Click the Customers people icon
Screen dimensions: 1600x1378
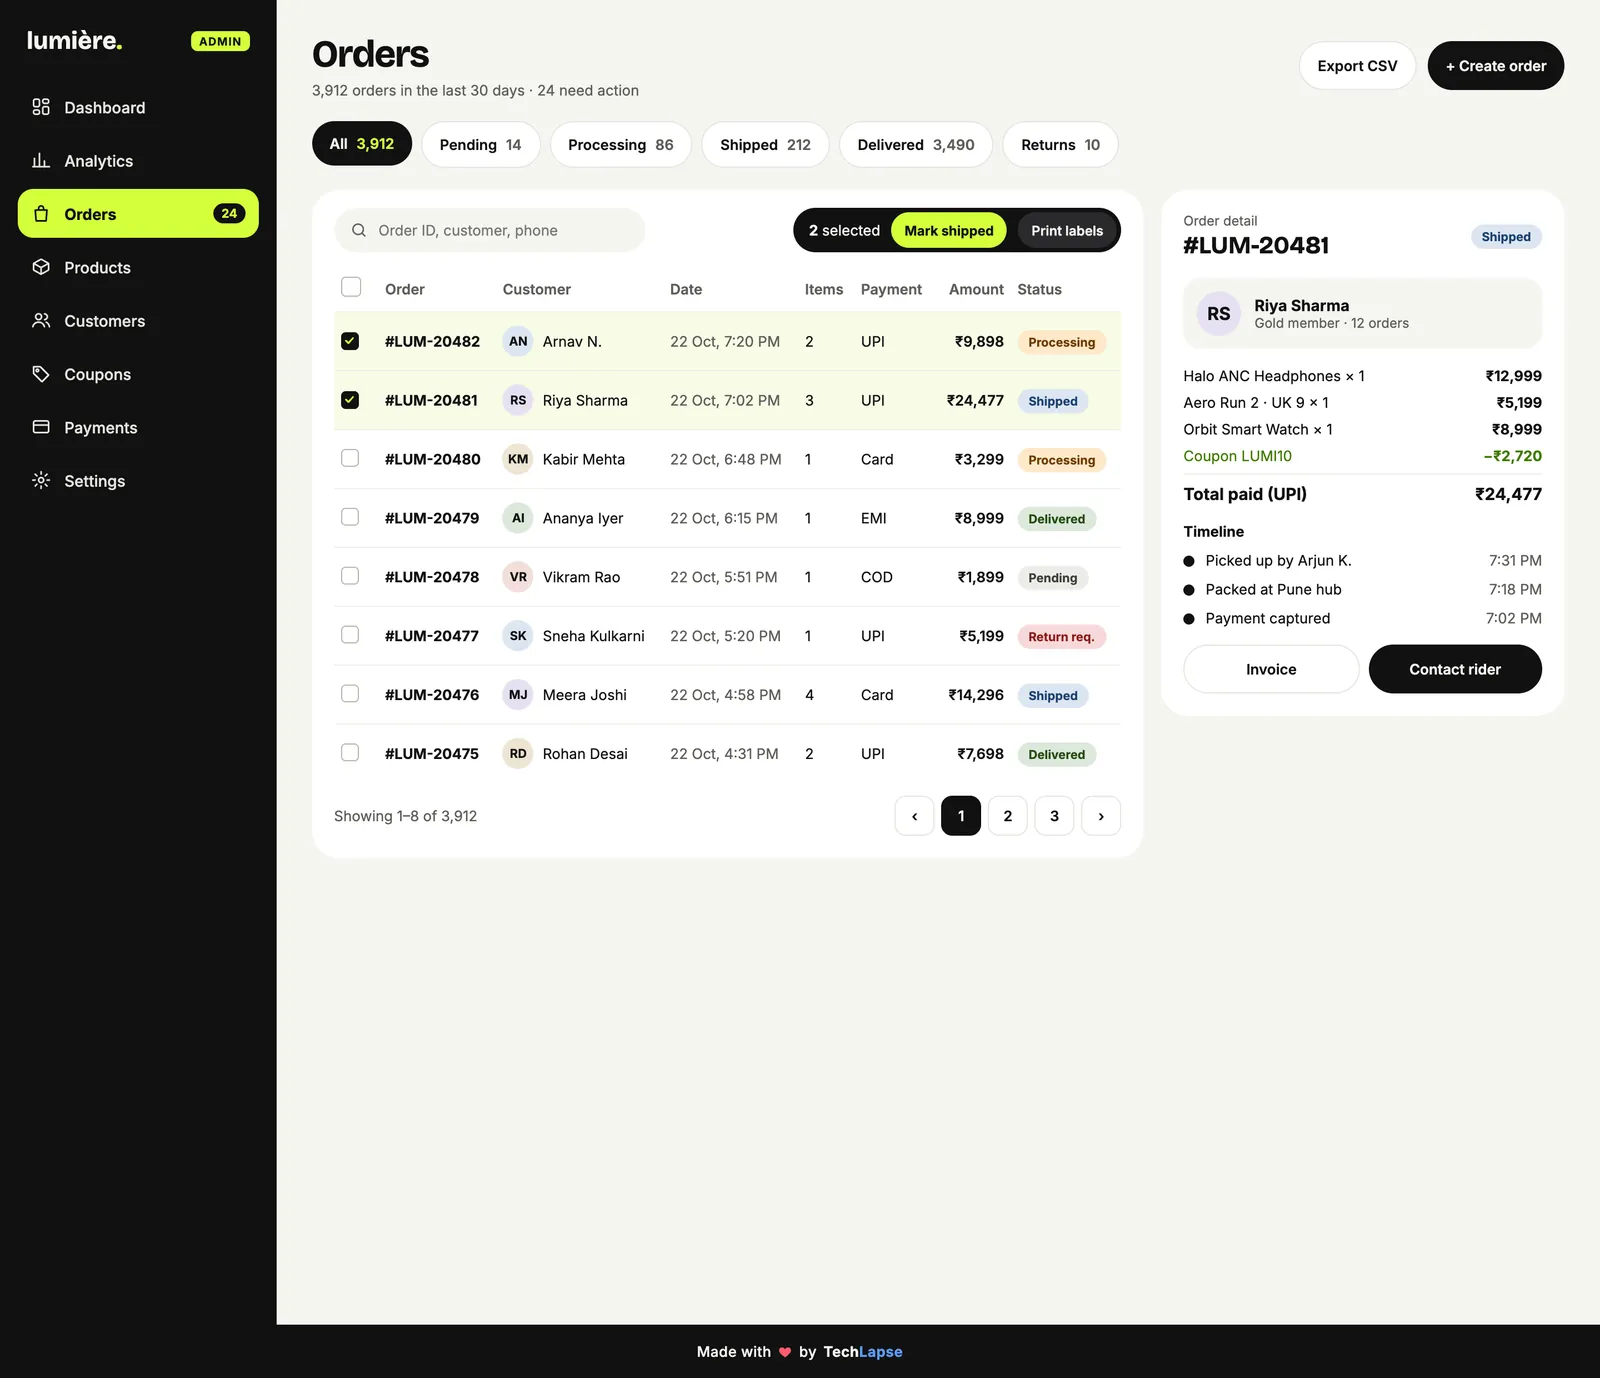coord(41,320)
